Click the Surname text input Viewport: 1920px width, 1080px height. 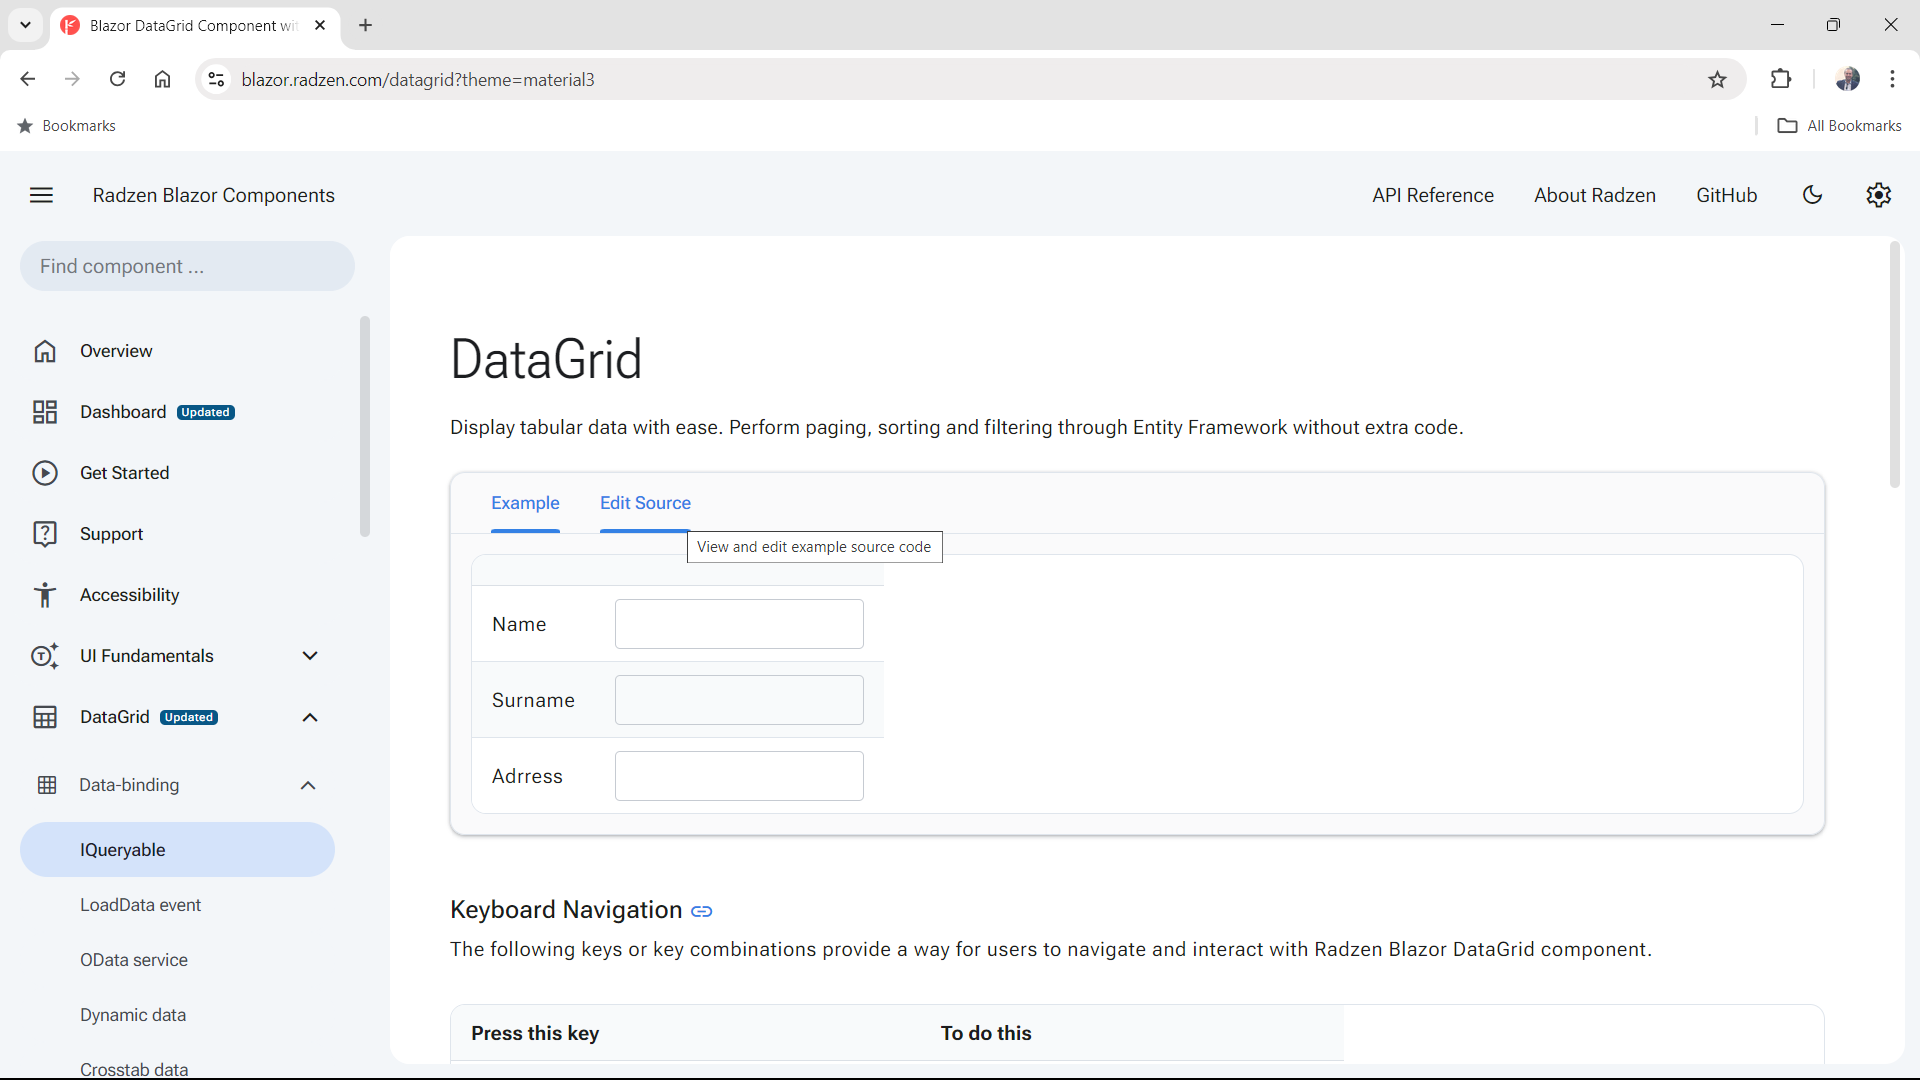pos(739,700)
